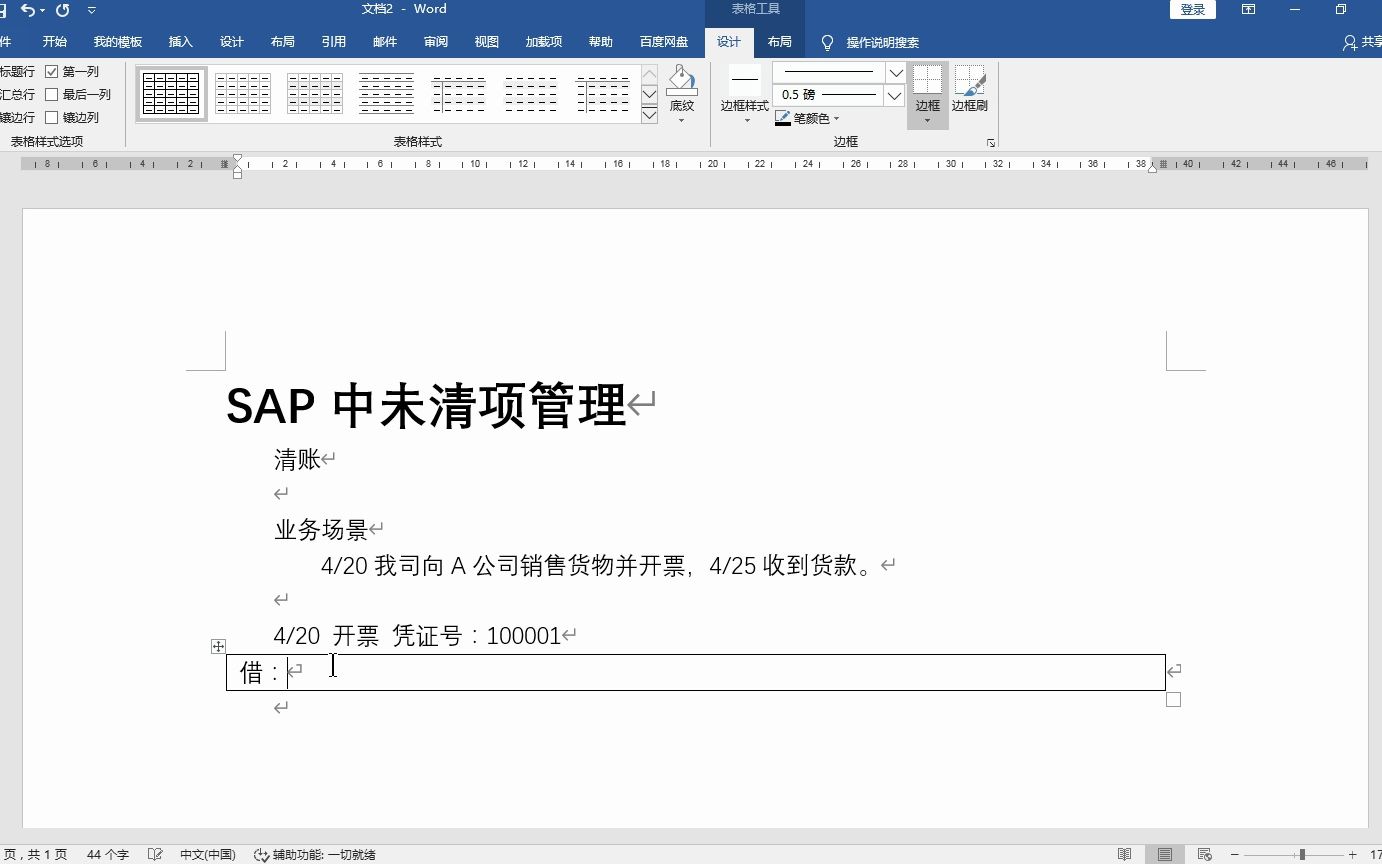Open the borders dialog launcher
The width and height of the screenshot is (1382, 864).
click(991, 143)
